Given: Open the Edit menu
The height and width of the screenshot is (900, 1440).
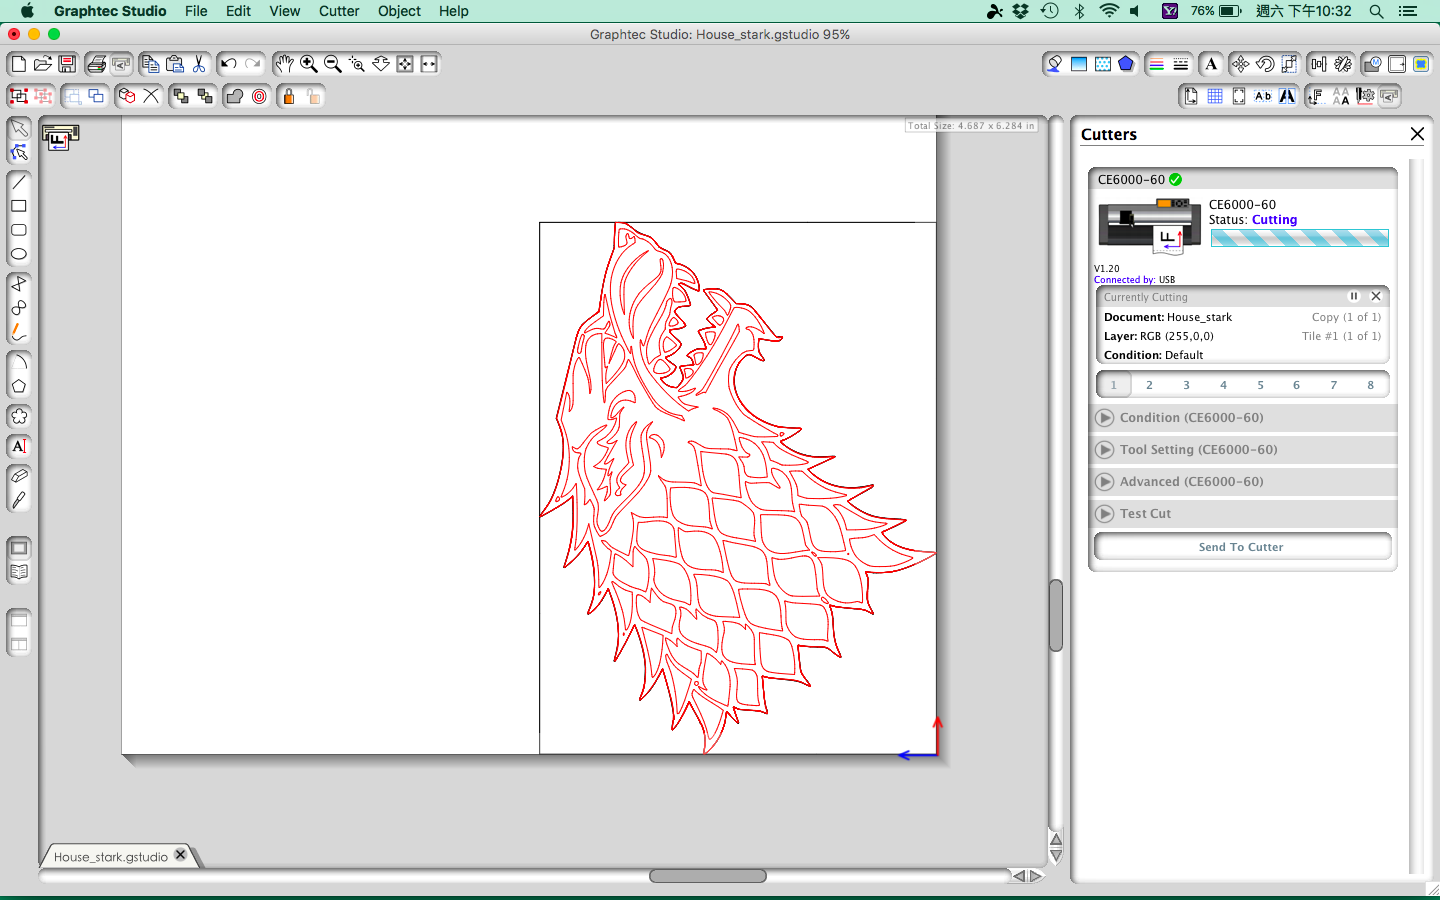Looking at the screenshot, I should [x=238, y=11].
